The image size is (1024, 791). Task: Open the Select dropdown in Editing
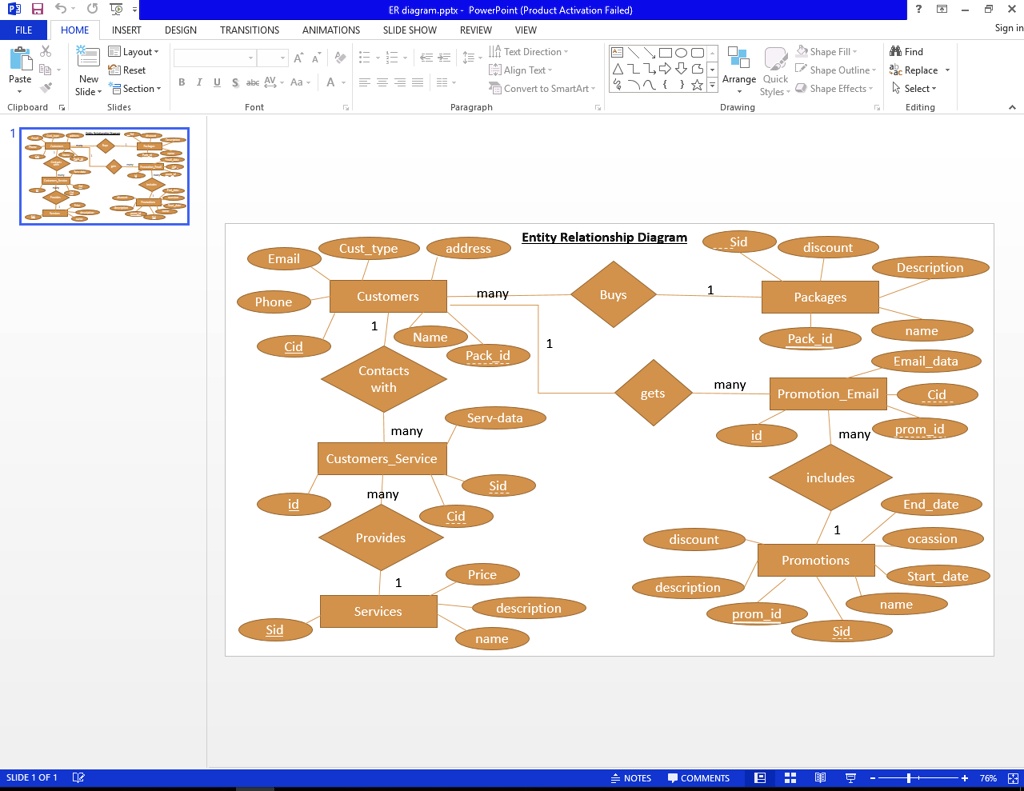(x=914, y=88)
